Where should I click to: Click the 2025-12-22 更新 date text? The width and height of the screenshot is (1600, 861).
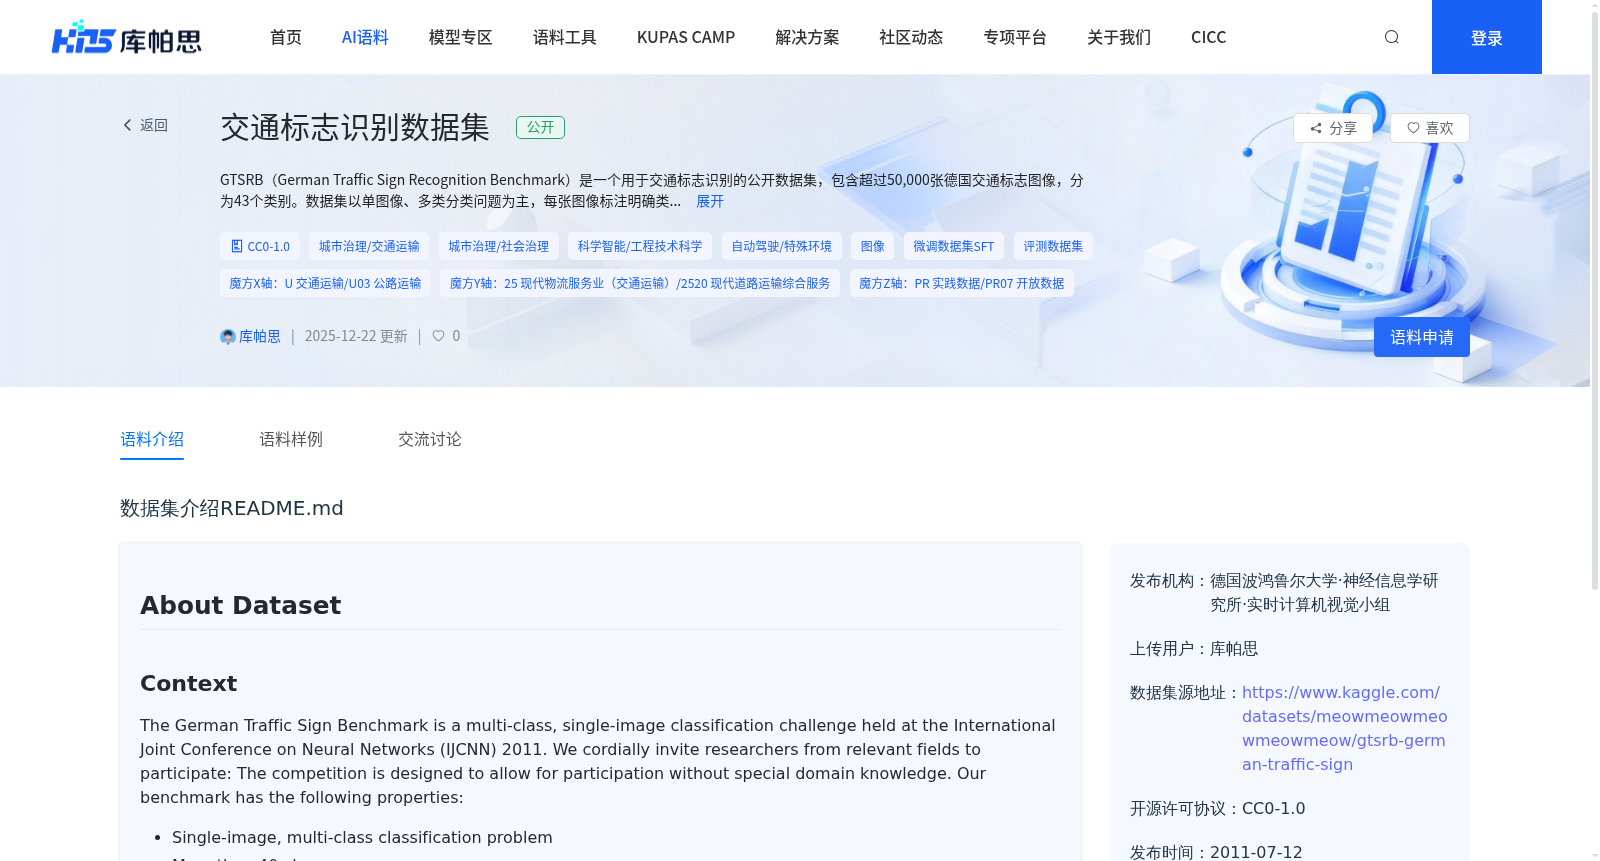tap(356, 336)
